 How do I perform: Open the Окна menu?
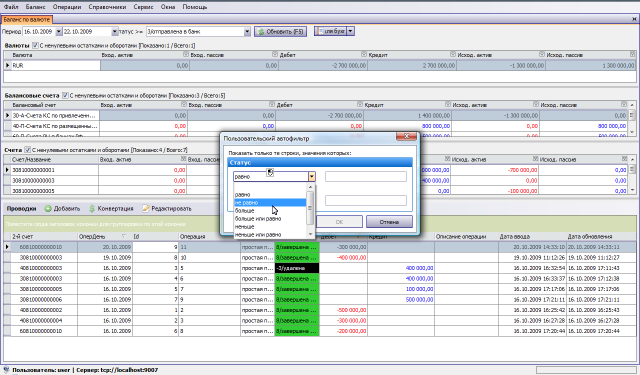pos(168,7)
